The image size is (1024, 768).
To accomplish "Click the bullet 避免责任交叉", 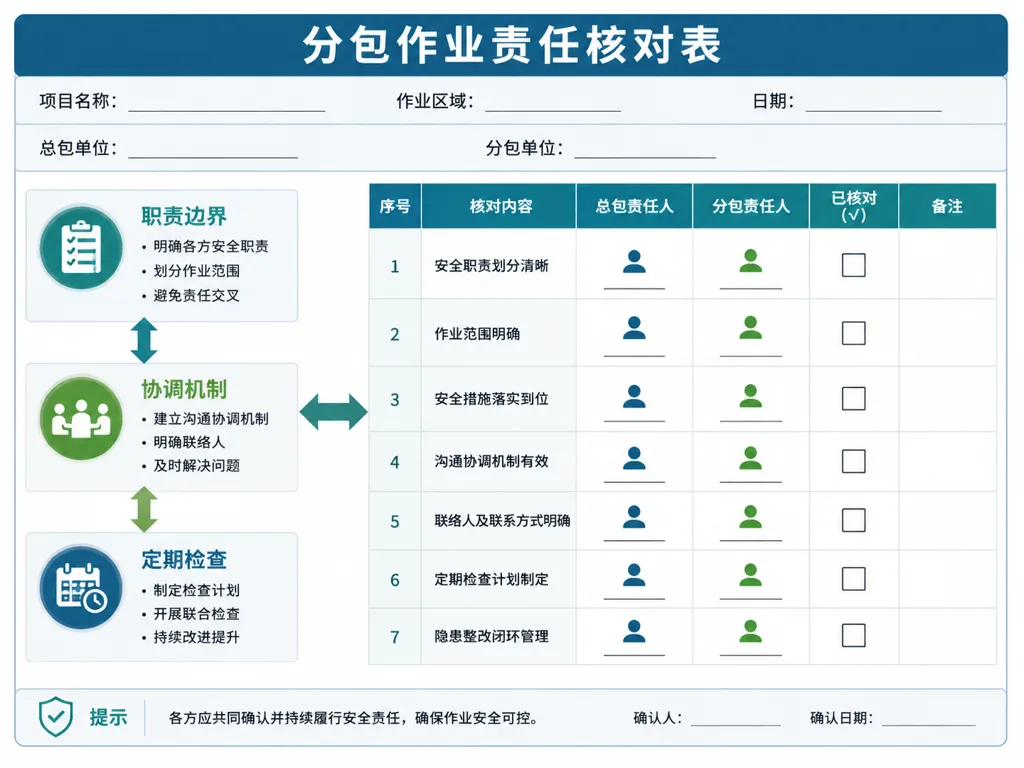I will click(197, 296).
